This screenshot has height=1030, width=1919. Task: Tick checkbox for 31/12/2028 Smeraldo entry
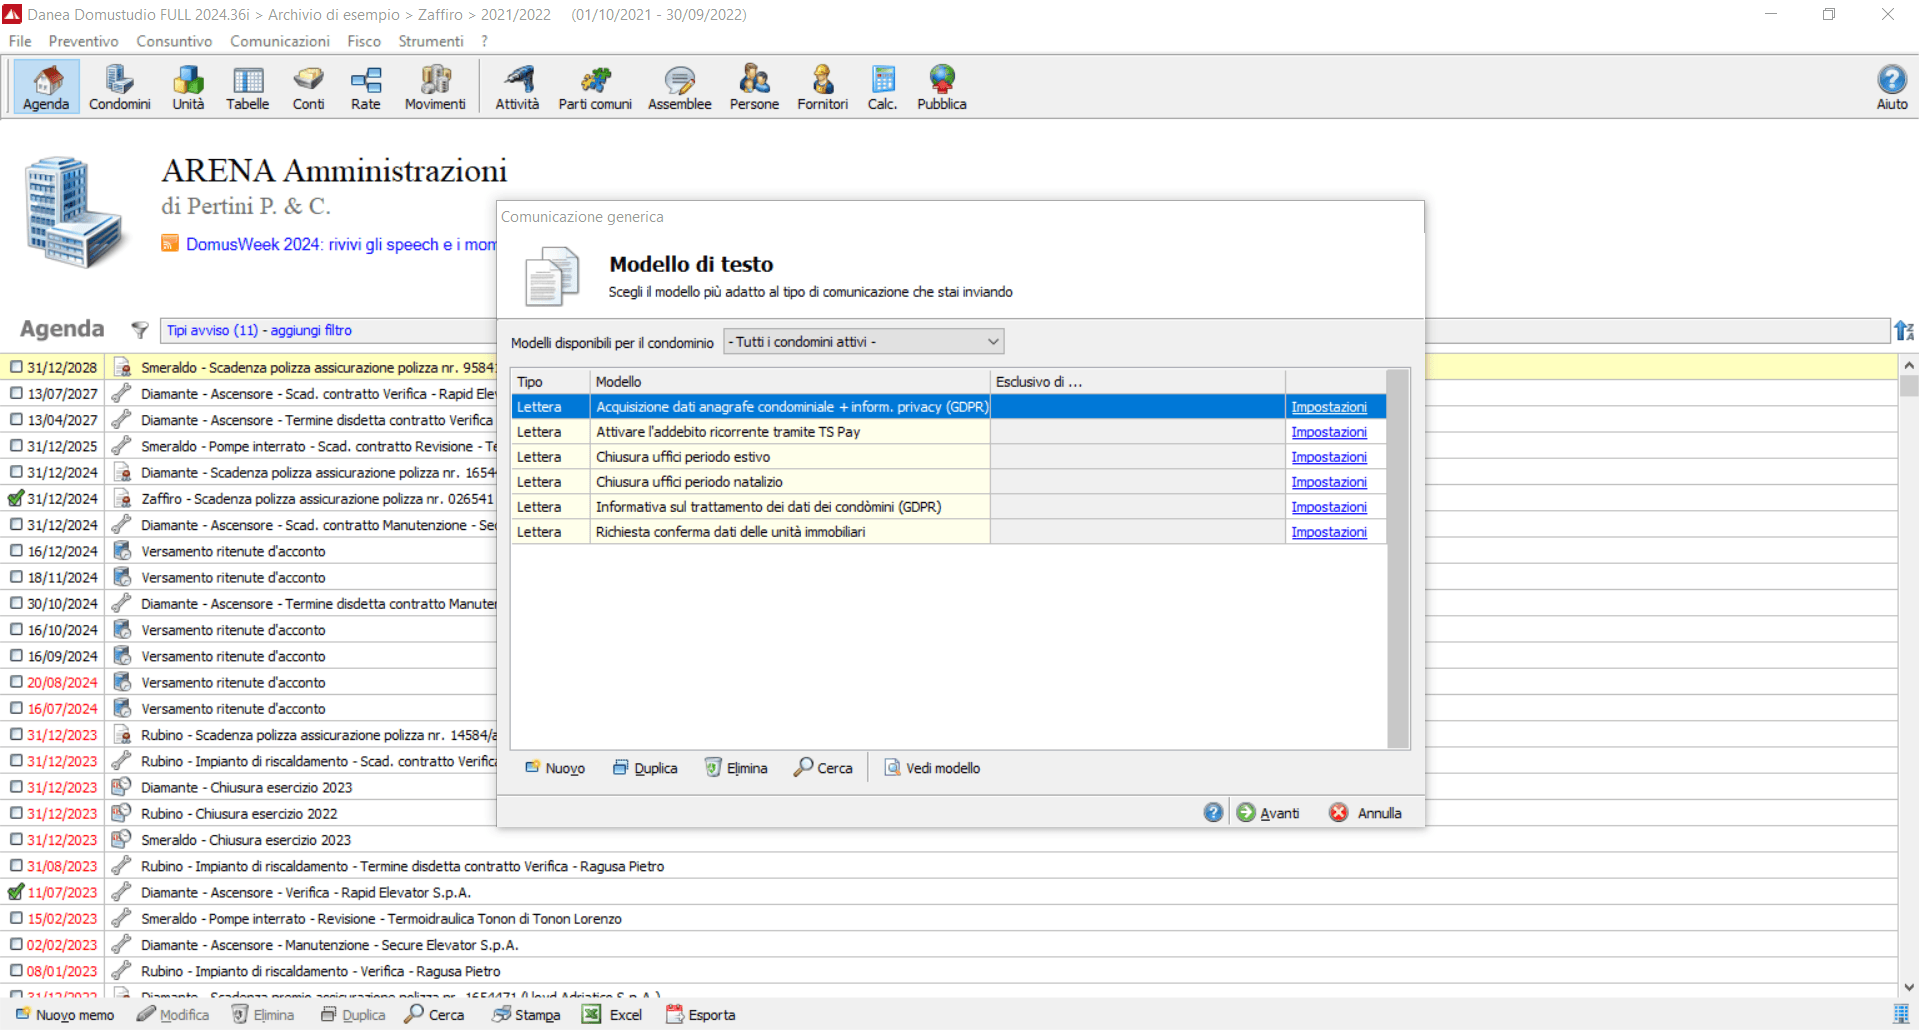(16, 367)
